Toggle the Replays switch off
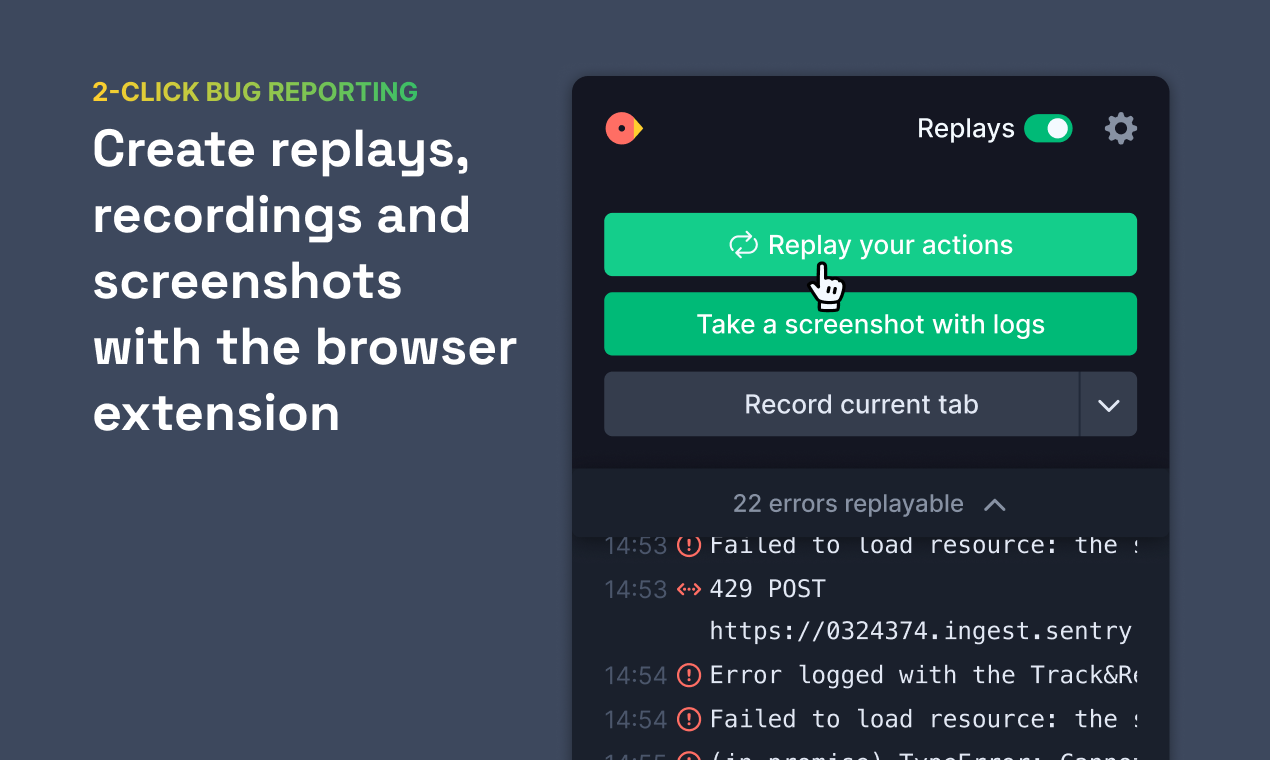Image resolution: width=1270 pixels, height=760 pixels. coord(1048,129)
